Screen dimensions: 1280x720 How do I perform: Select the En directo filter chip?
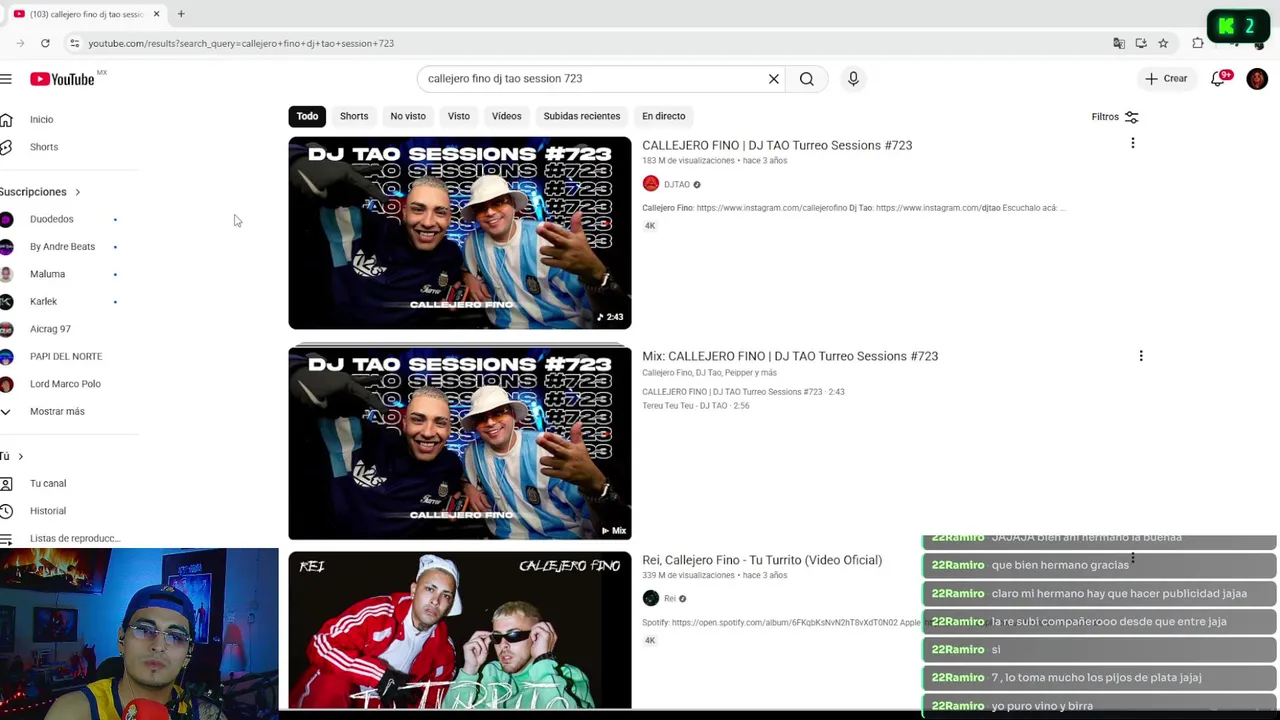click(664, 116)
